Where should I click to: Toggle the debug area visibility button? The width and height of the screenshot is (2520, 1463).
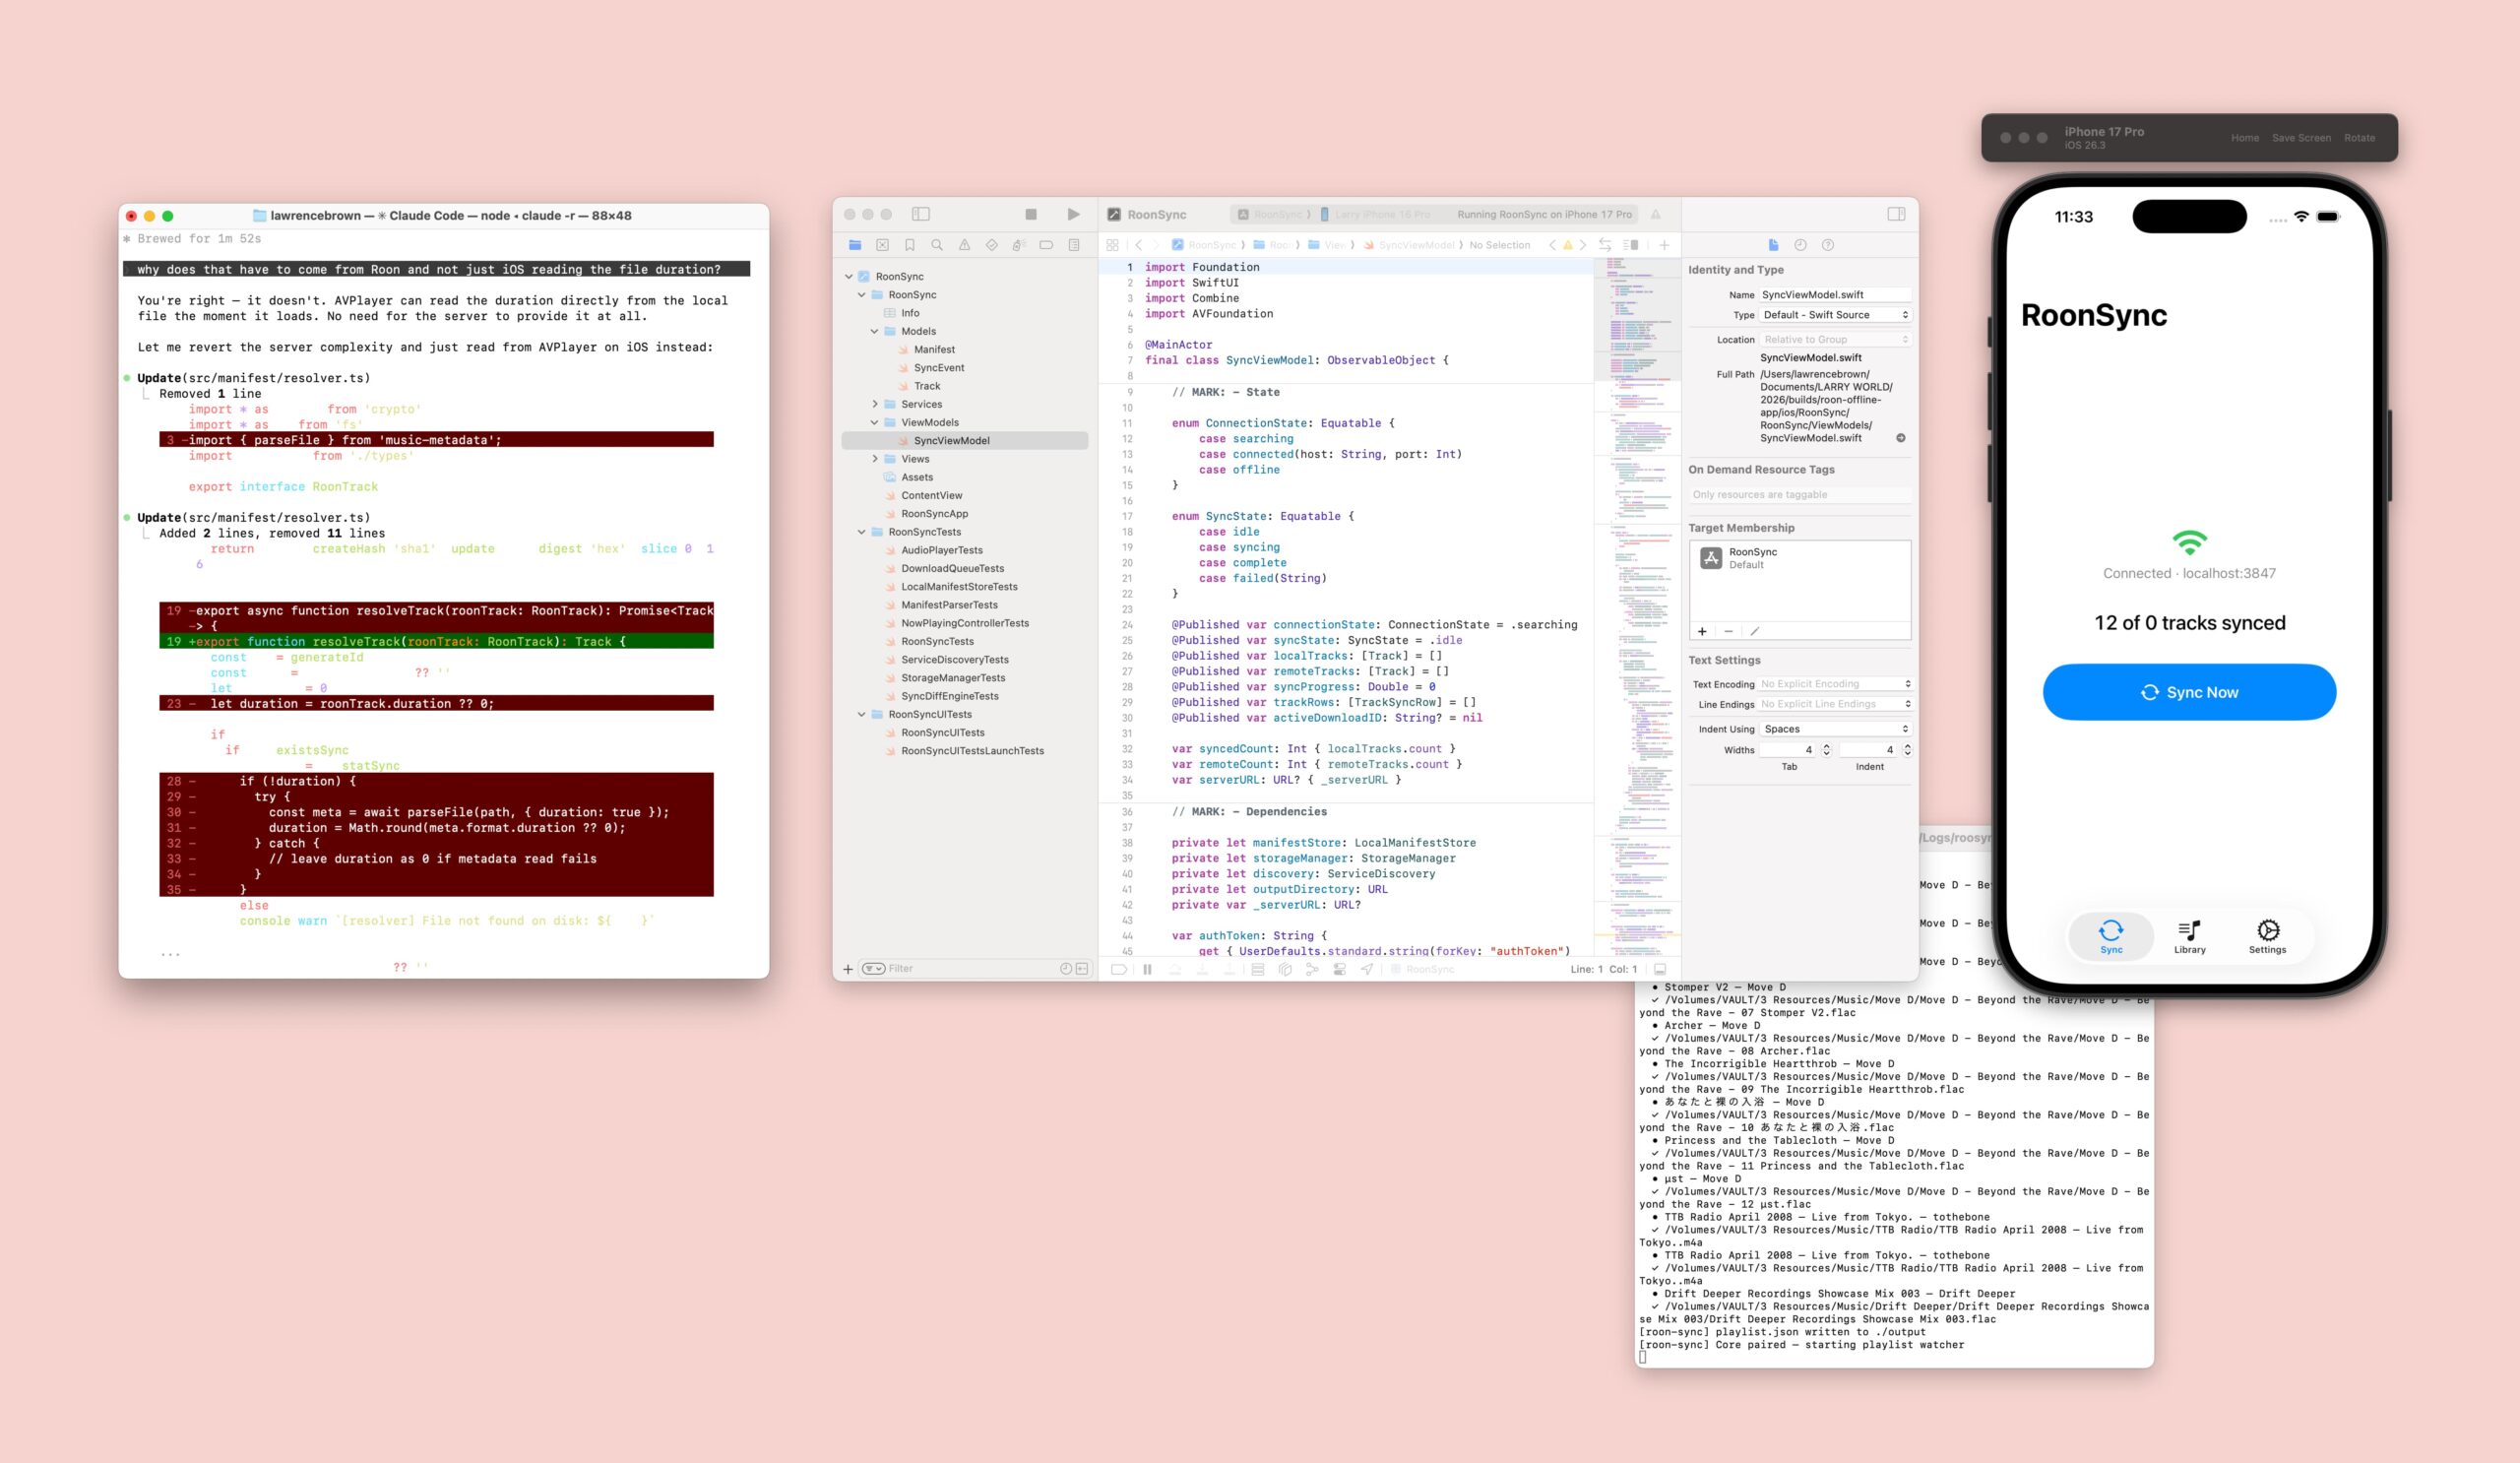click(x=1660, y=968)
